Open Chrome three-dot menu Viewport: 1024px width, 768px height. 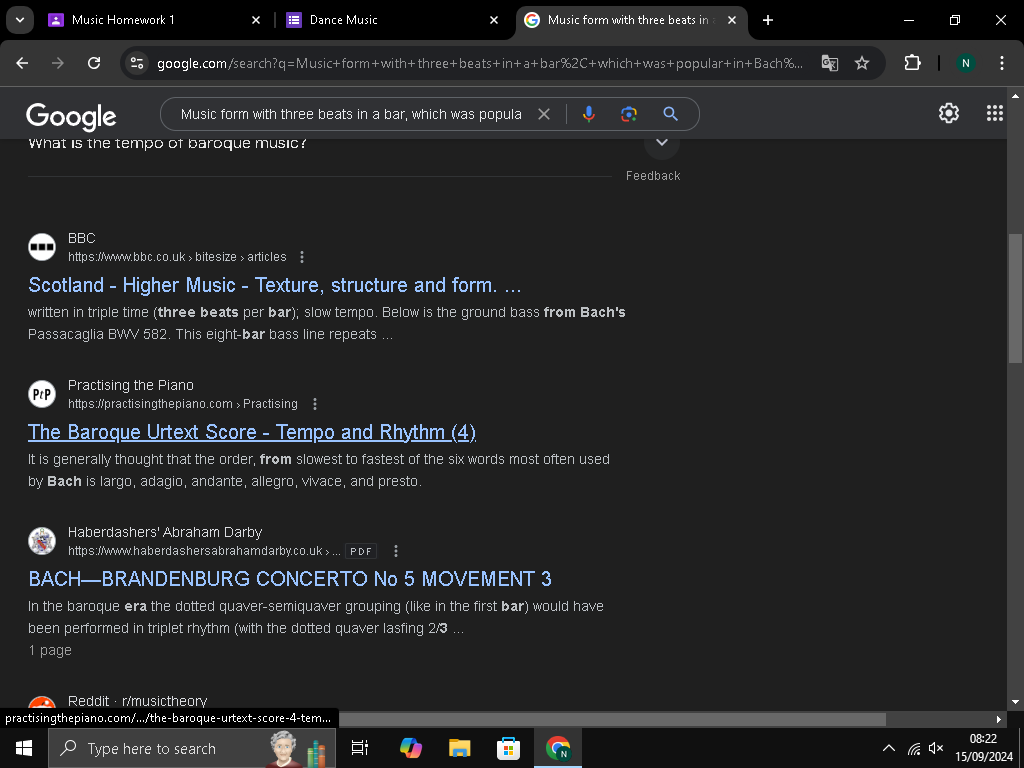coord(1002,63)
